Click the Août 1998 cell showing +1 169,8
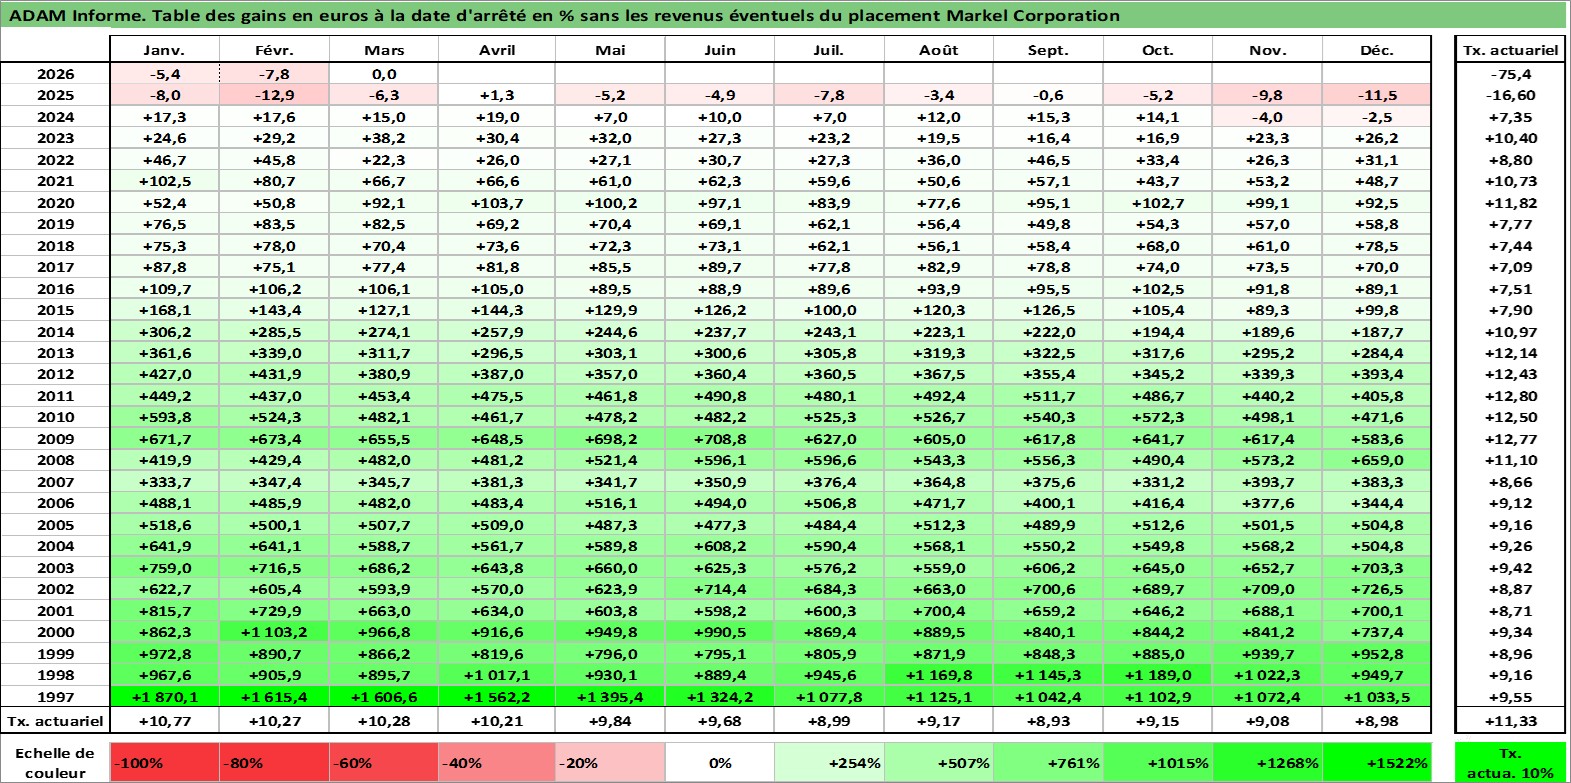This screenshot has height=783, width=1571. tap(938, 675)
